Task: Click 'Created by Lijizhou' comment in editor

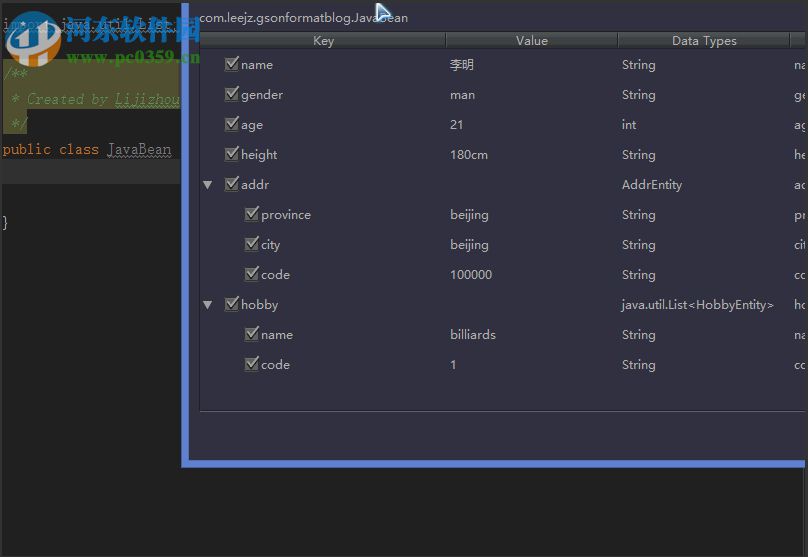Action: tap(103, 99)
